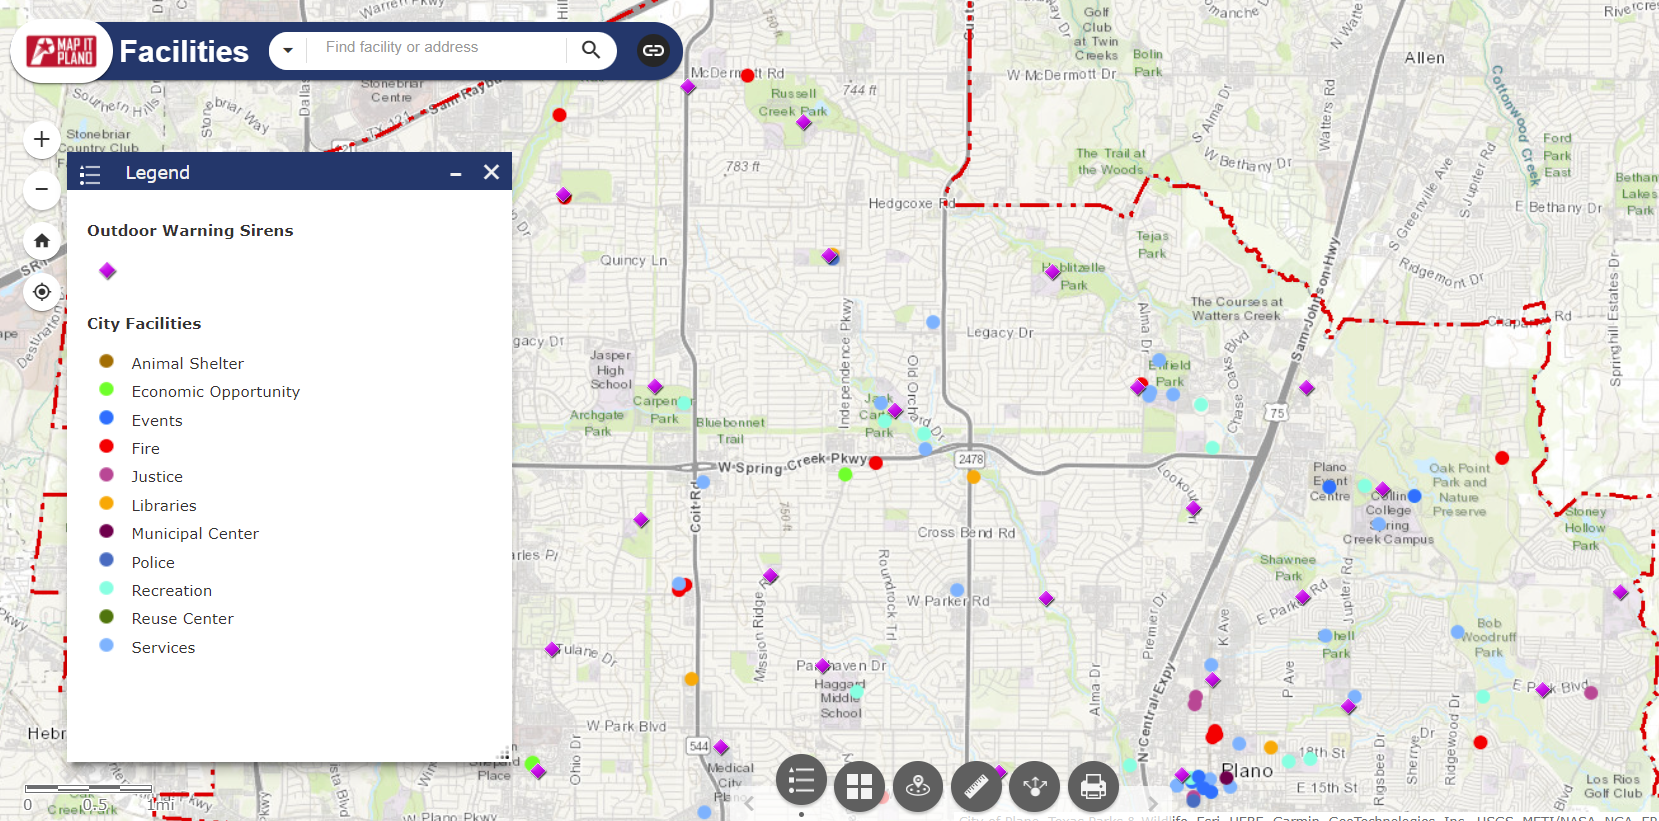1659x821 pixels.
Task: Click the link/share chain icon
Action: (653, 50)
